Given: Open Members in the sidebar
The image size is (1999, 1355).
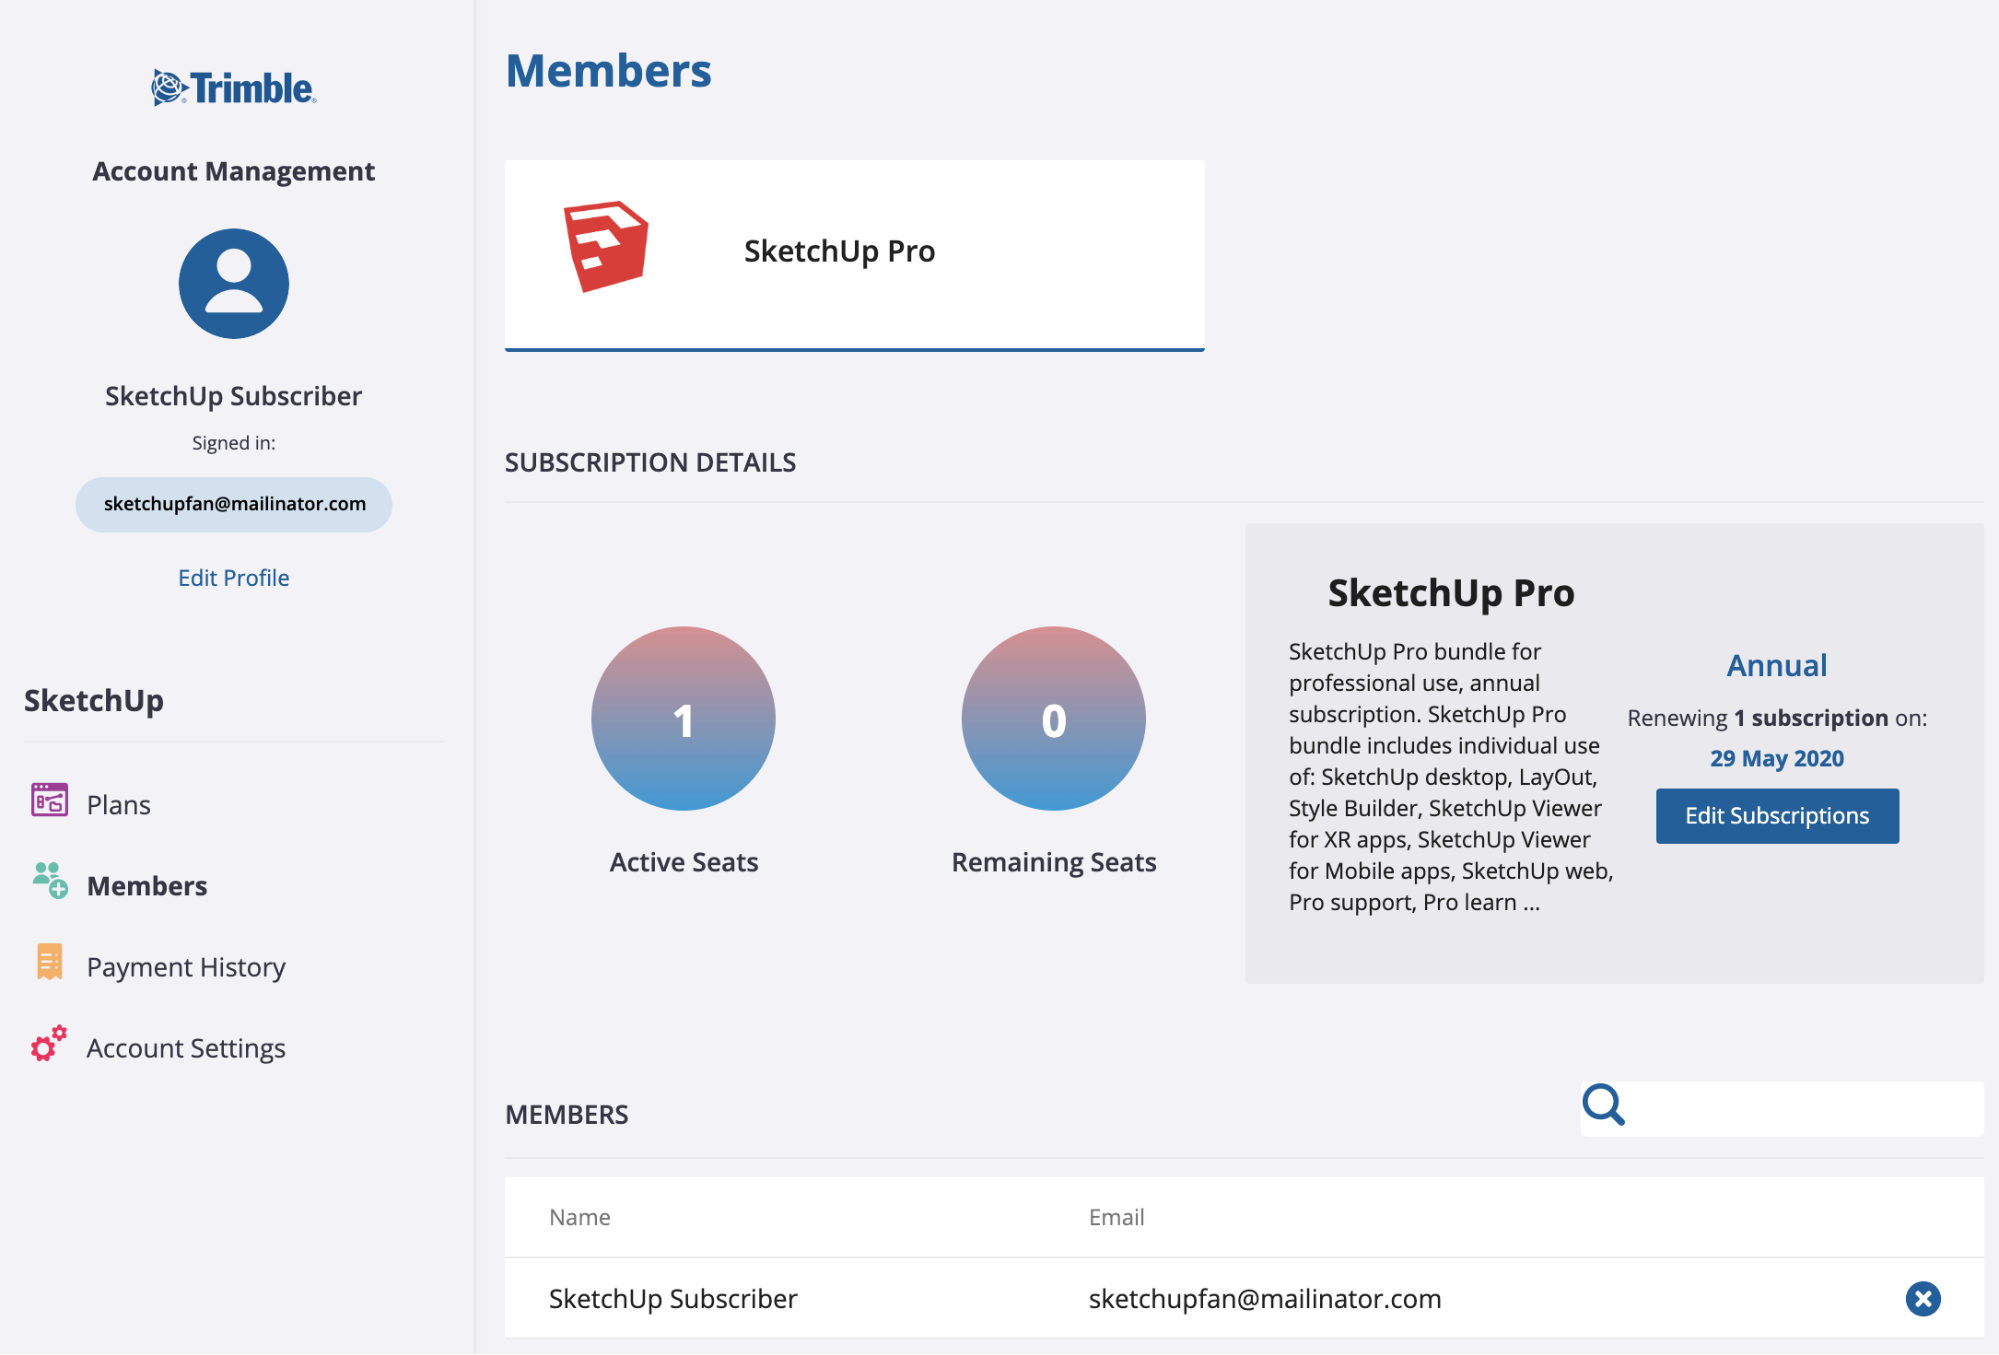Looking at the screenshot, I should tap(147, 885).
